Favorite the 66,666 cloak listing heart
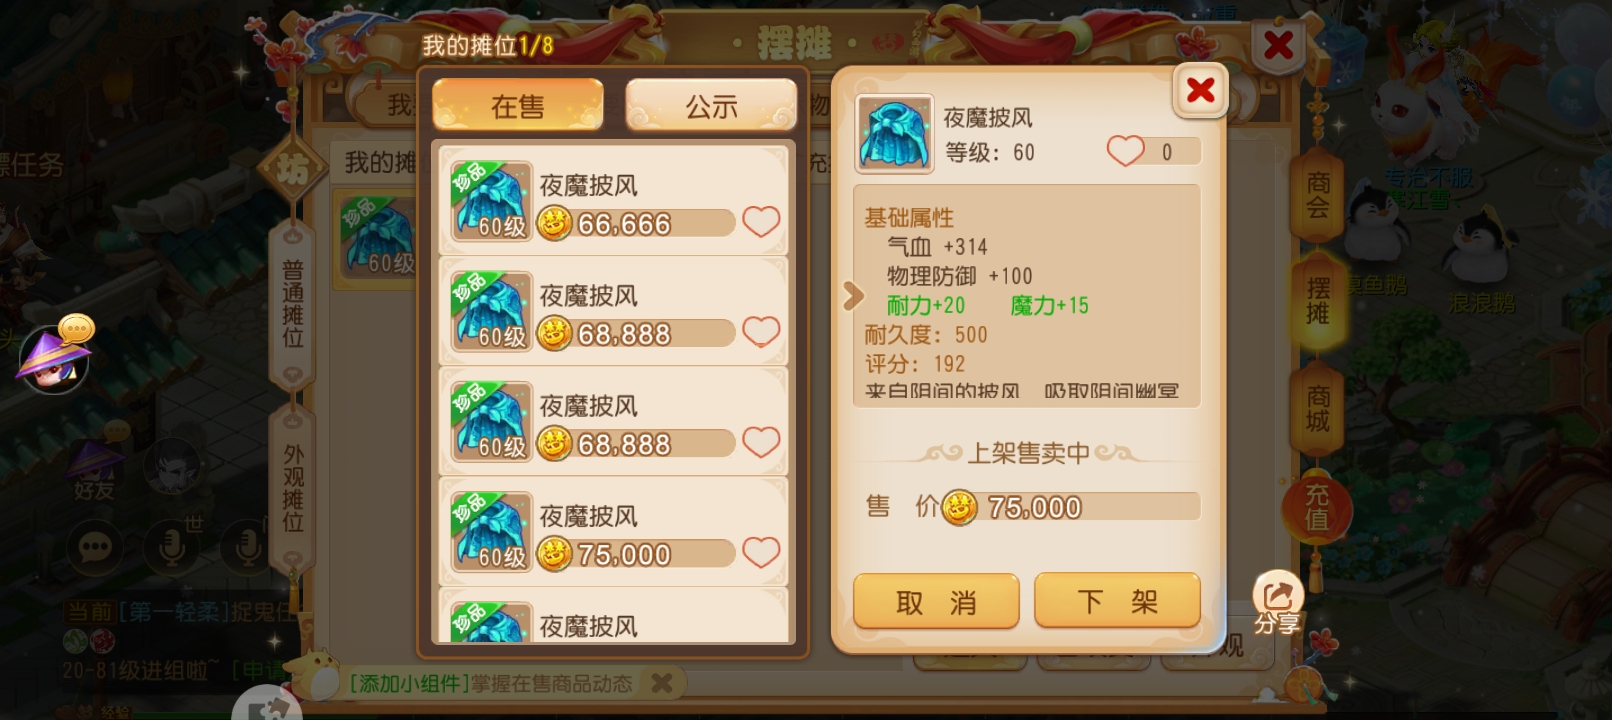The image size is (1612, 720). [761, 222]
